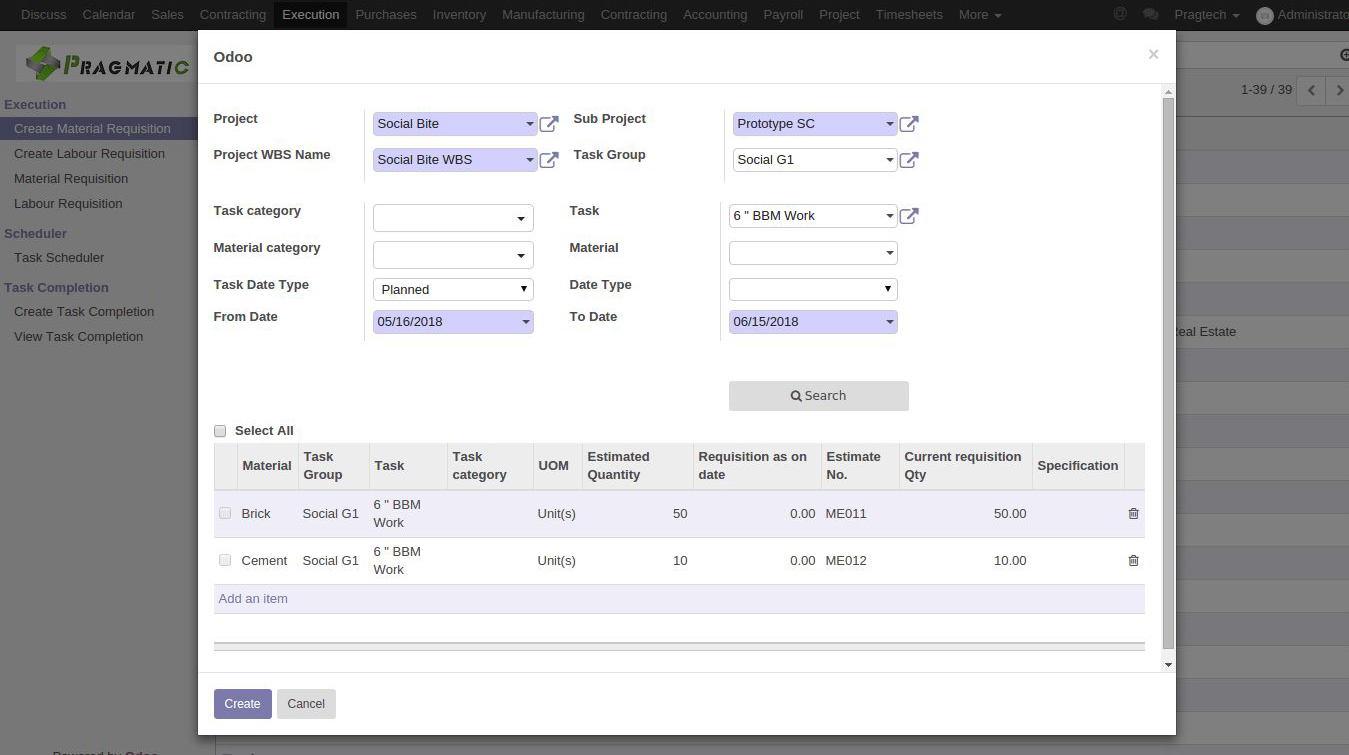The image size is (1349, 755).
Task: Click the Create button
Action: [242, 703]
